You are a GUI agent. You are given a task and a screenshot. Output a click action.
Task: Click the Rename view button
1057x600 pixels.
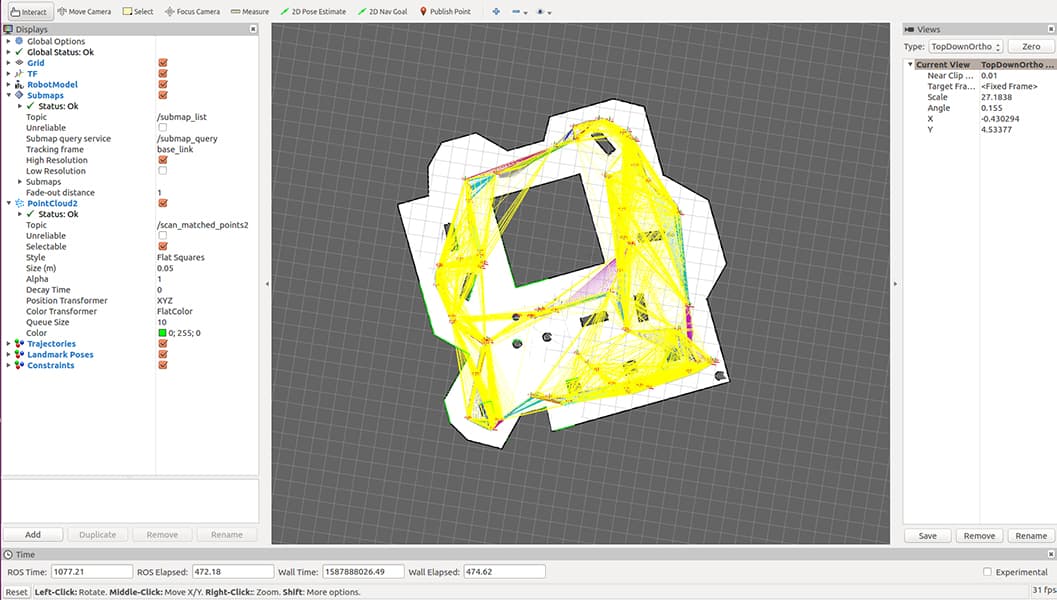click(x=1031, y=536)
